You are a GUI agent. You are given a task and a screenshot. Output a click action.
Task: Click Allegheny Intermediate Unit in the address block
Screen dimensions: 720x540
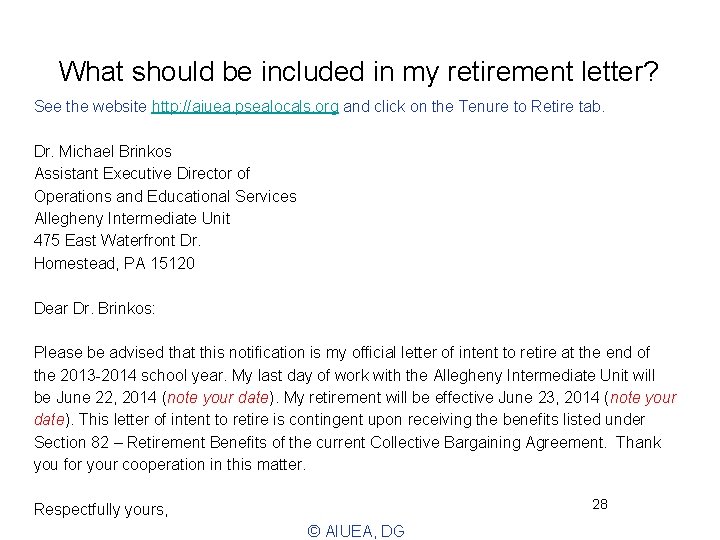click(132, 218)
